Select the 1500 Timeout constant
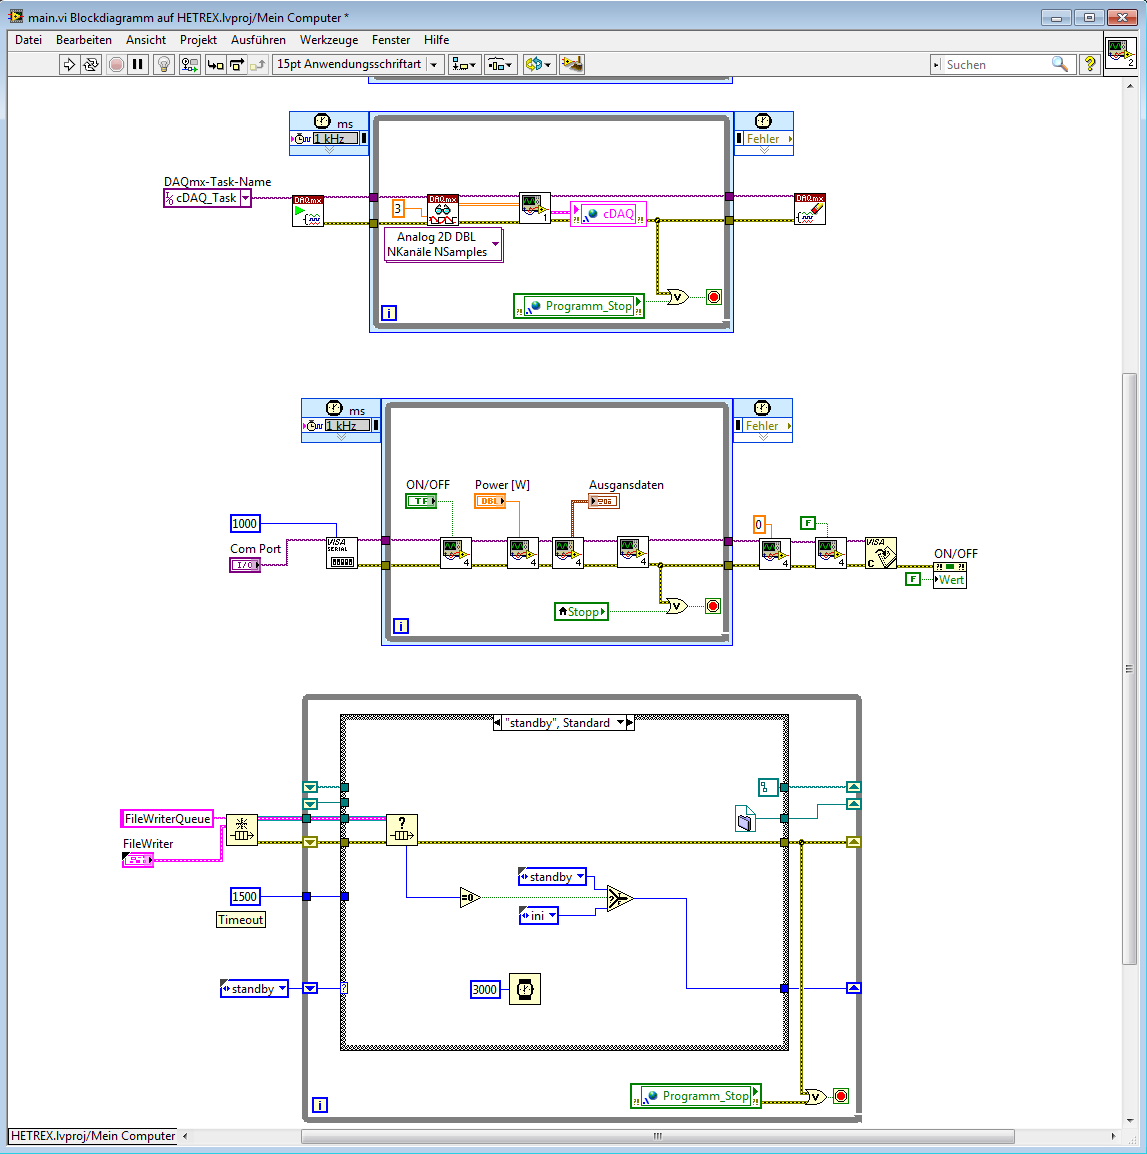The width and height of the screenshot is (1147, 1154). click(245, 896)
